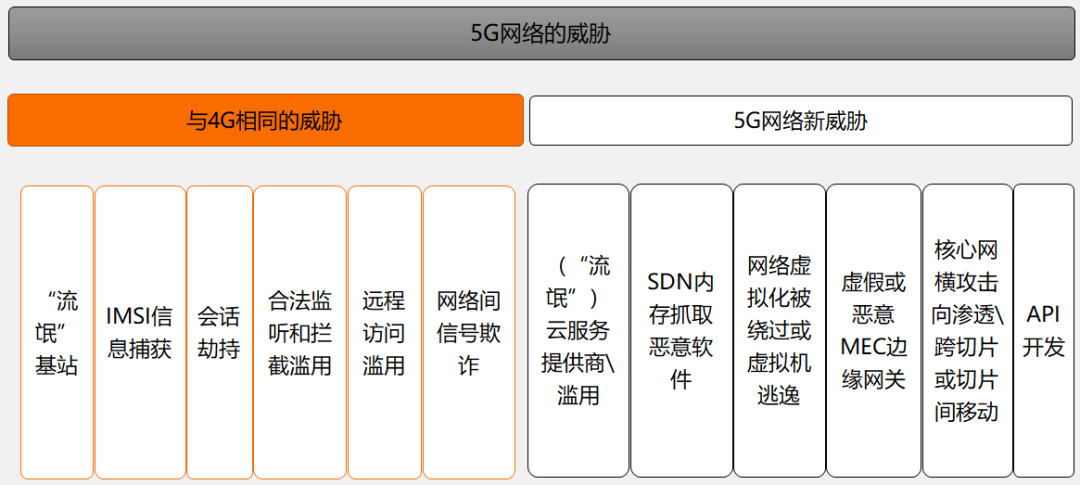Select the SDN内存抓取恶意软件 box
The image size is (1080, 485).
681,330
